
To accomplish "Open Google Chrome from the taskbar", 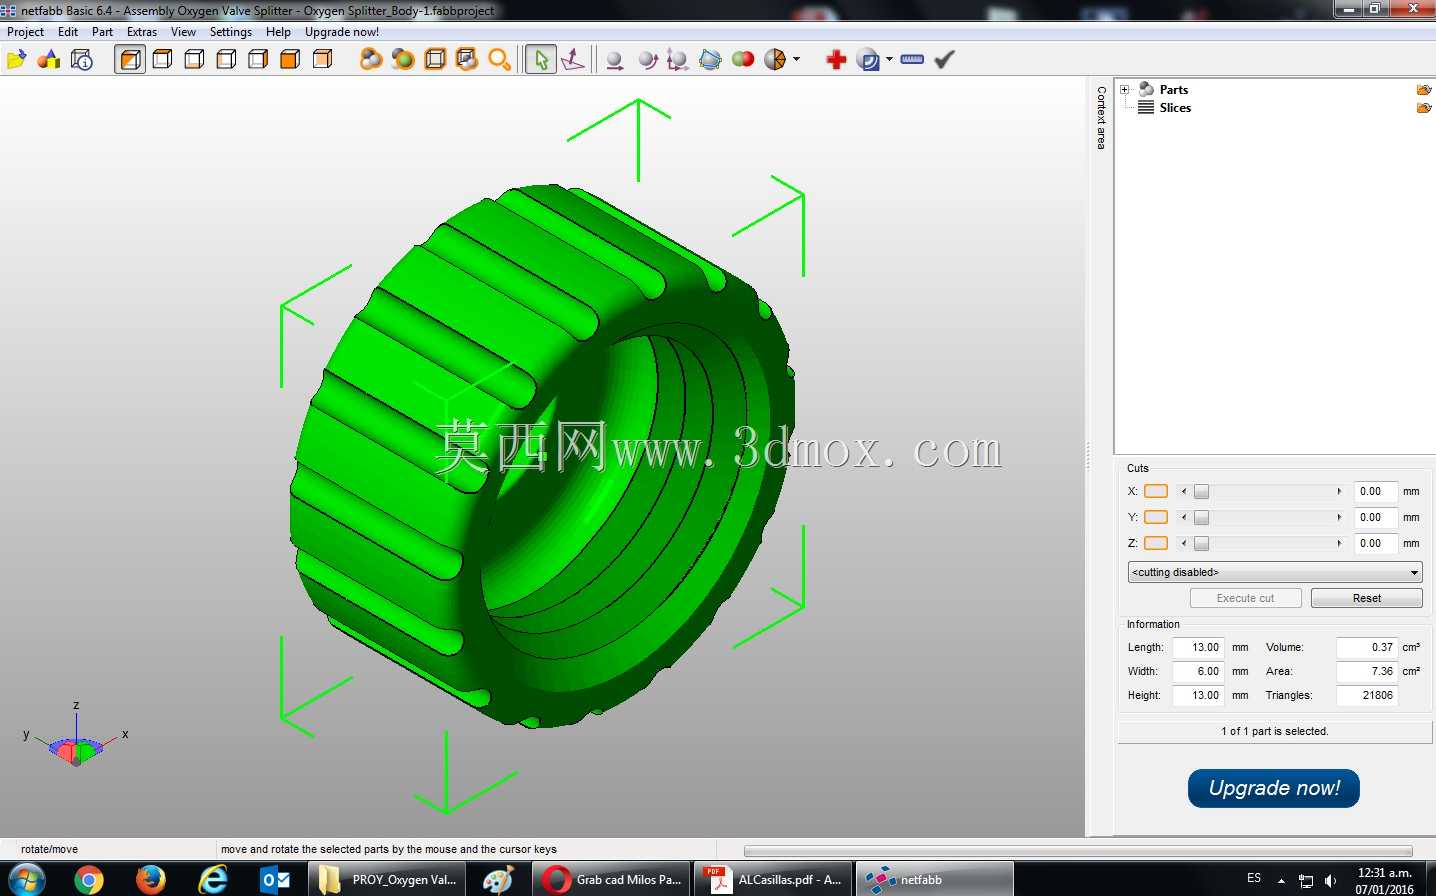I will pyautogui.click(x=88, y=880).
